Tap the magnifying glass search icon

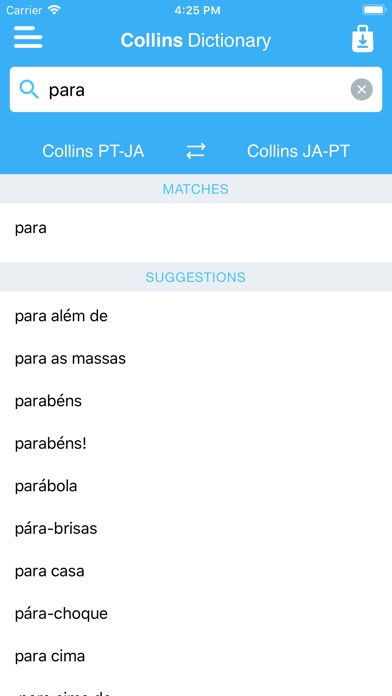coord(29,90)
